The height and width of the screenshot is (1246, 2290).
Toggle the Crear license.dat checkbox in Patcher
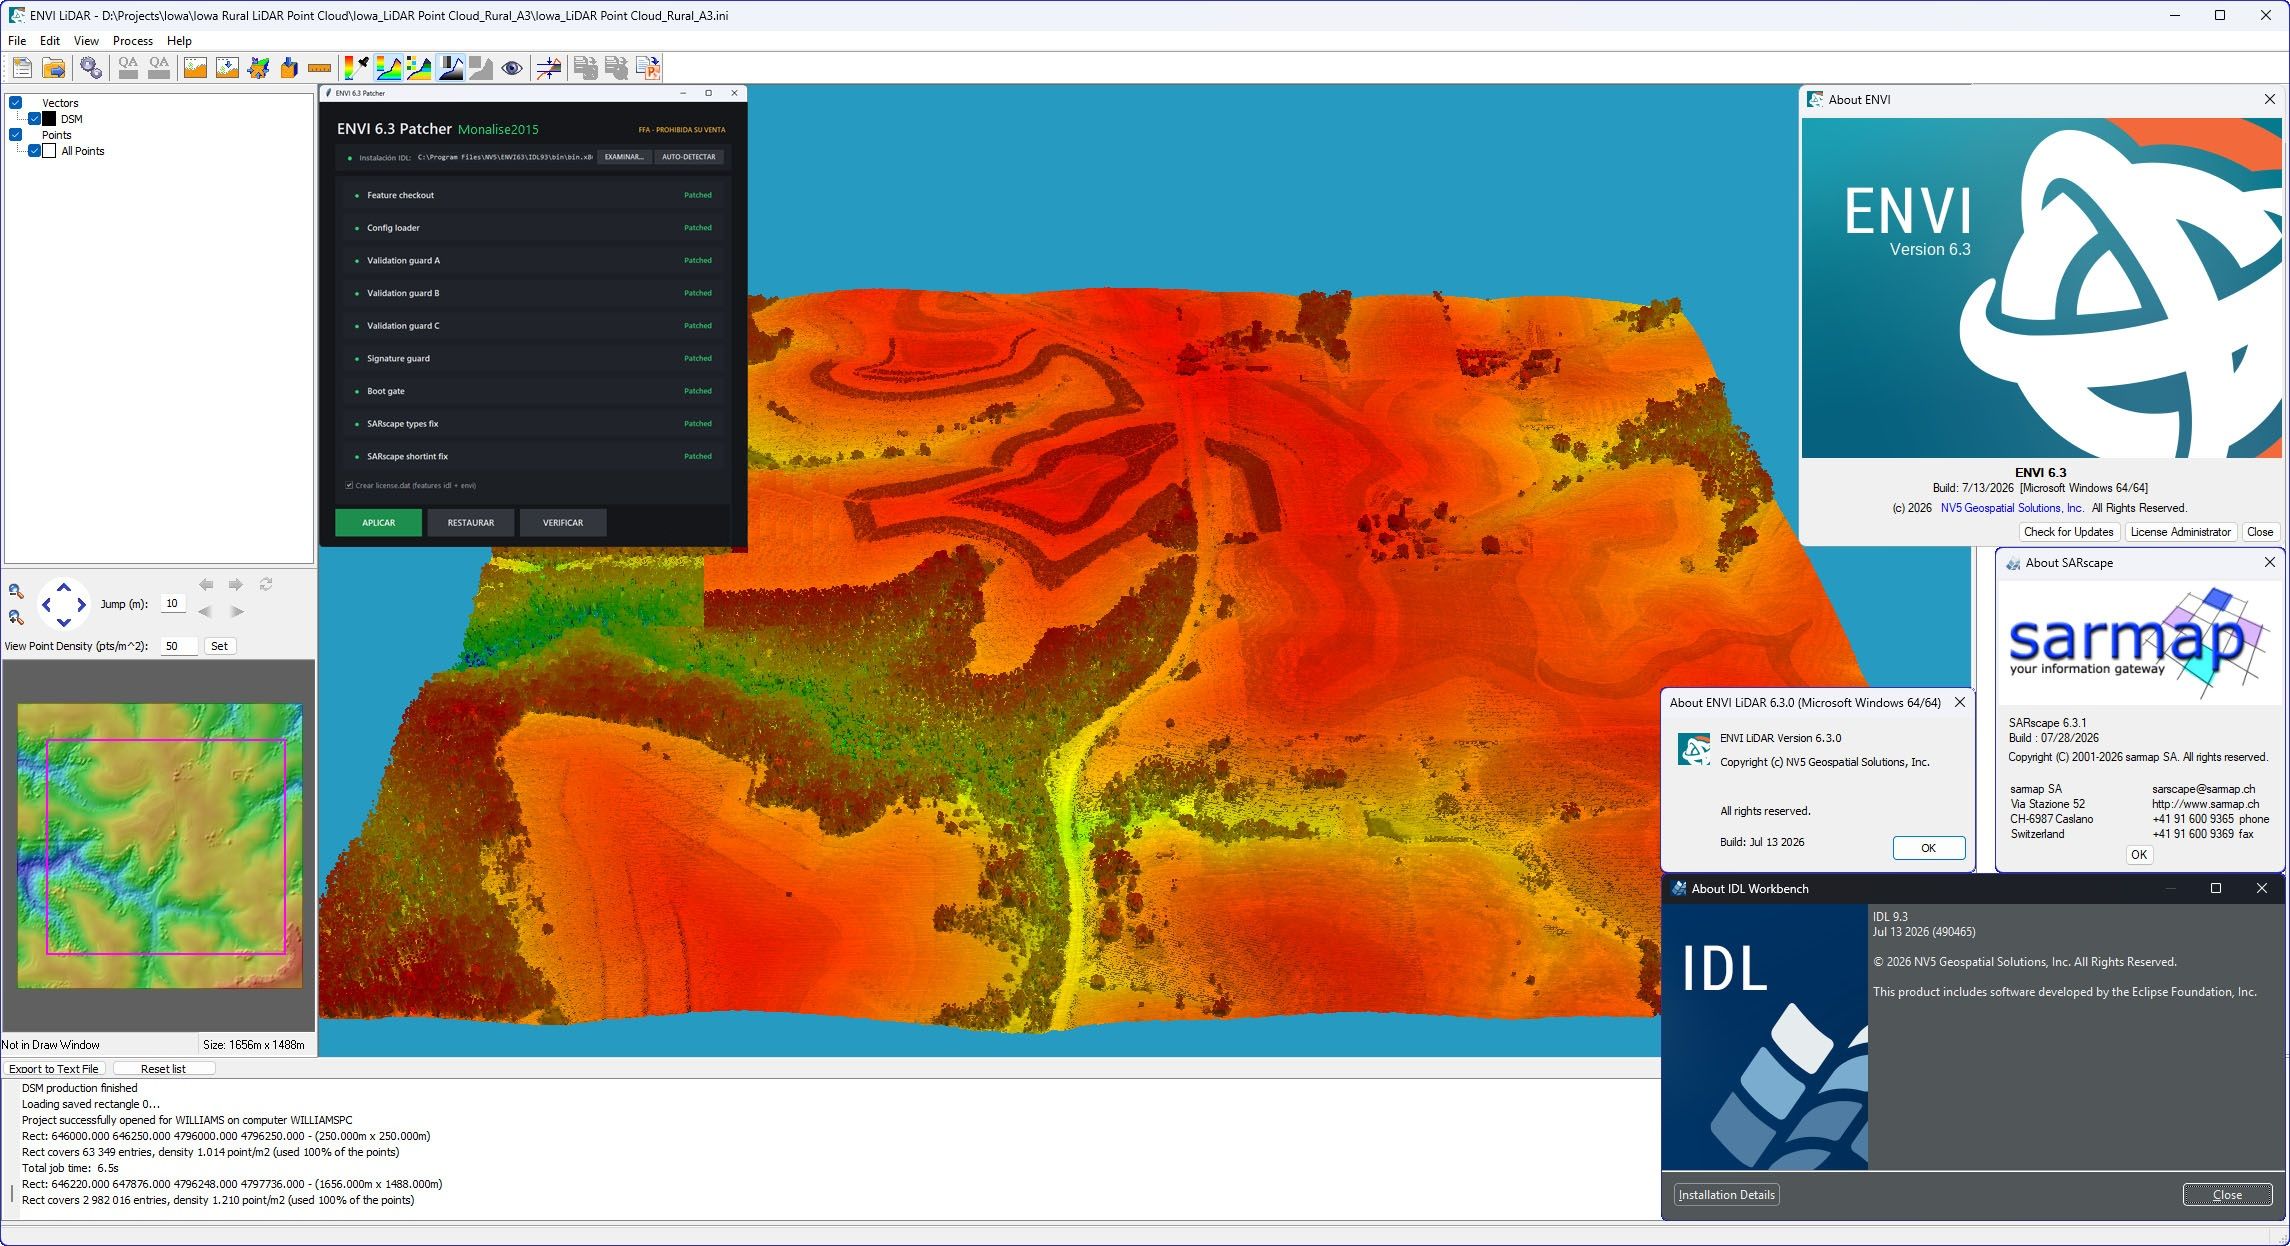(x=349, y=486)
